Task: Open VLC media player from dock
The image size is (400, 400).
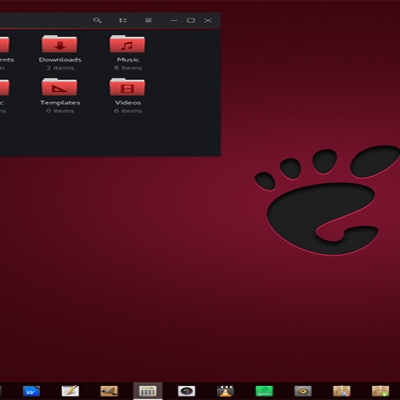Action: click(225, 391)
